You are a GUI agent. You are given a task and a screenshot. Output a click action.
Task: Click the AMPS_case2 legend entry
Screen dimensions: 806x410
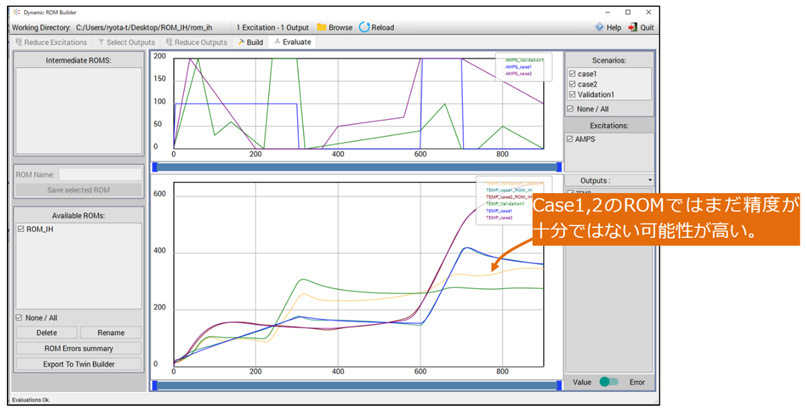[x=518, y=73]
